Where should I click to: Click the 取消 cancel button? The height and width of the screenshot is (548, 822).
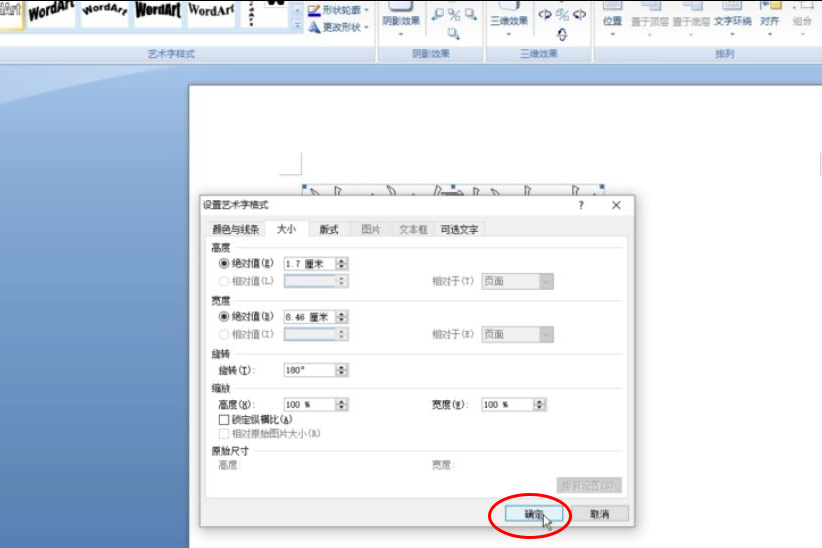599,514
